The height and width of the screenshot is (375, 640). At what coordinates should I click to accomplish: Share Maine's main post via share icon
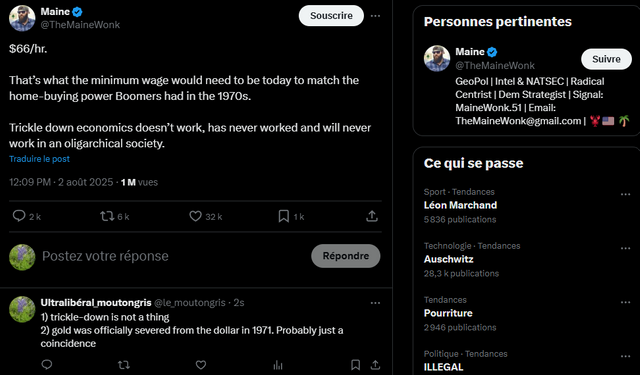[372, 216]
